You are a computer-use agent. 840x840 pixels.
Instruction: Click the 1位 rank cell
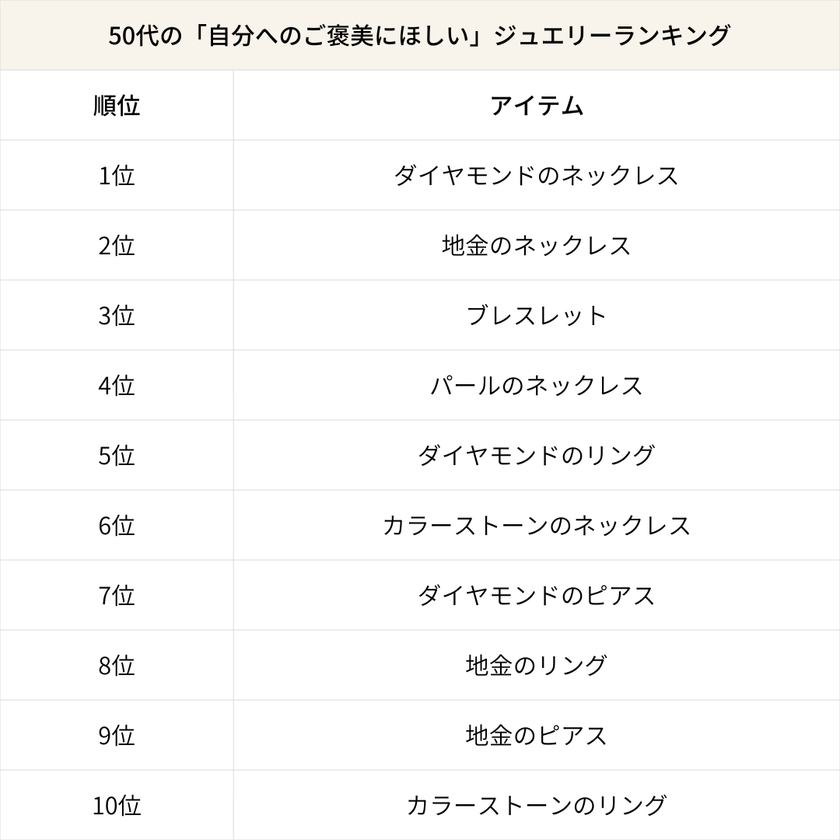click(x=116, y=176)
